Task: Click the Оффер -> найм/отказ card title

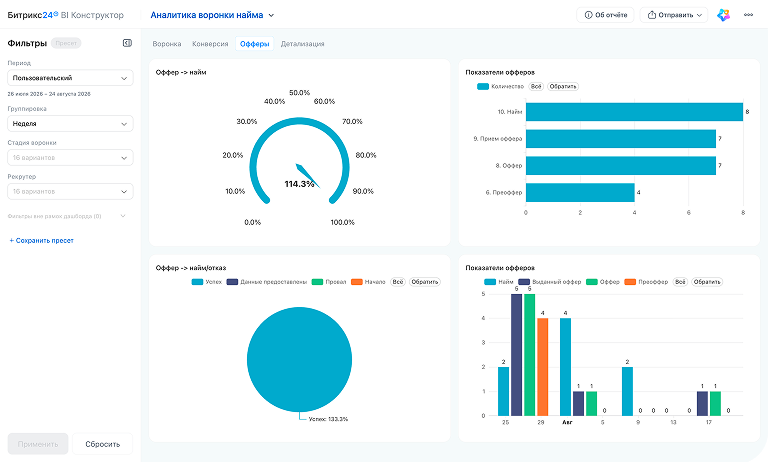Action: point(191,268)
